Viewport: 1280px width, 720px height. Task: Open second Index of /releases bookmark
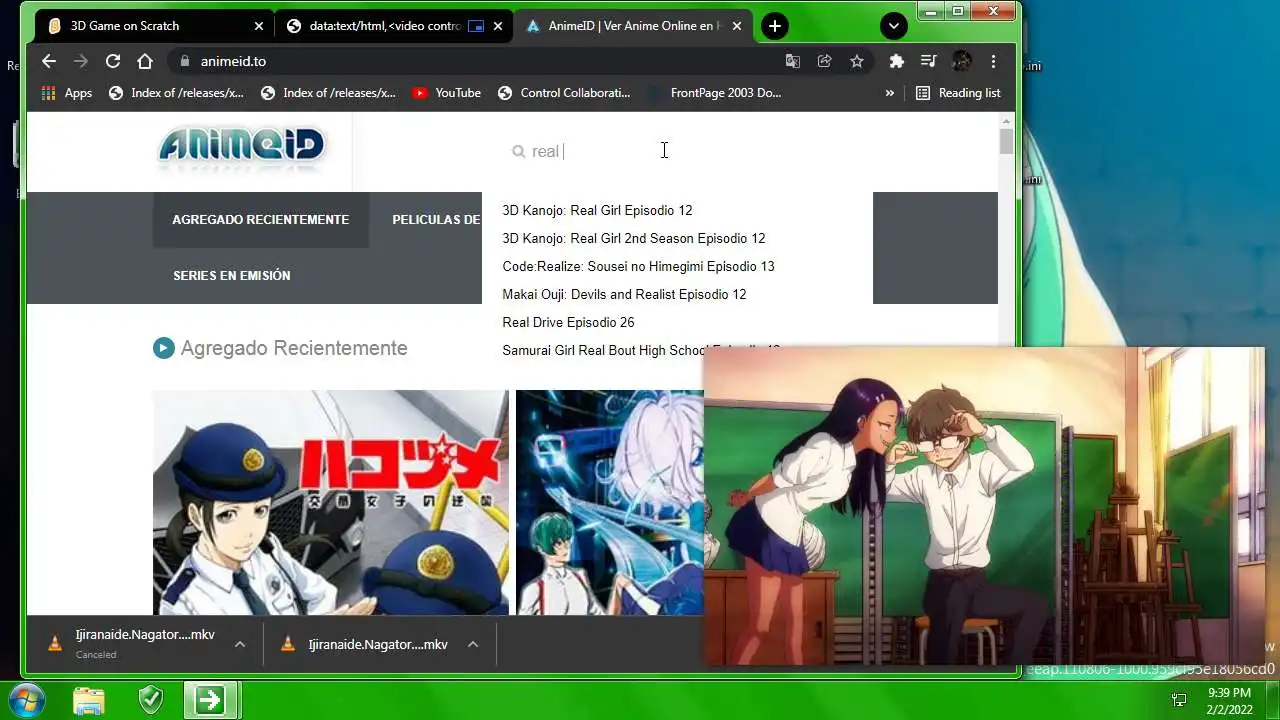click(328, 93)
